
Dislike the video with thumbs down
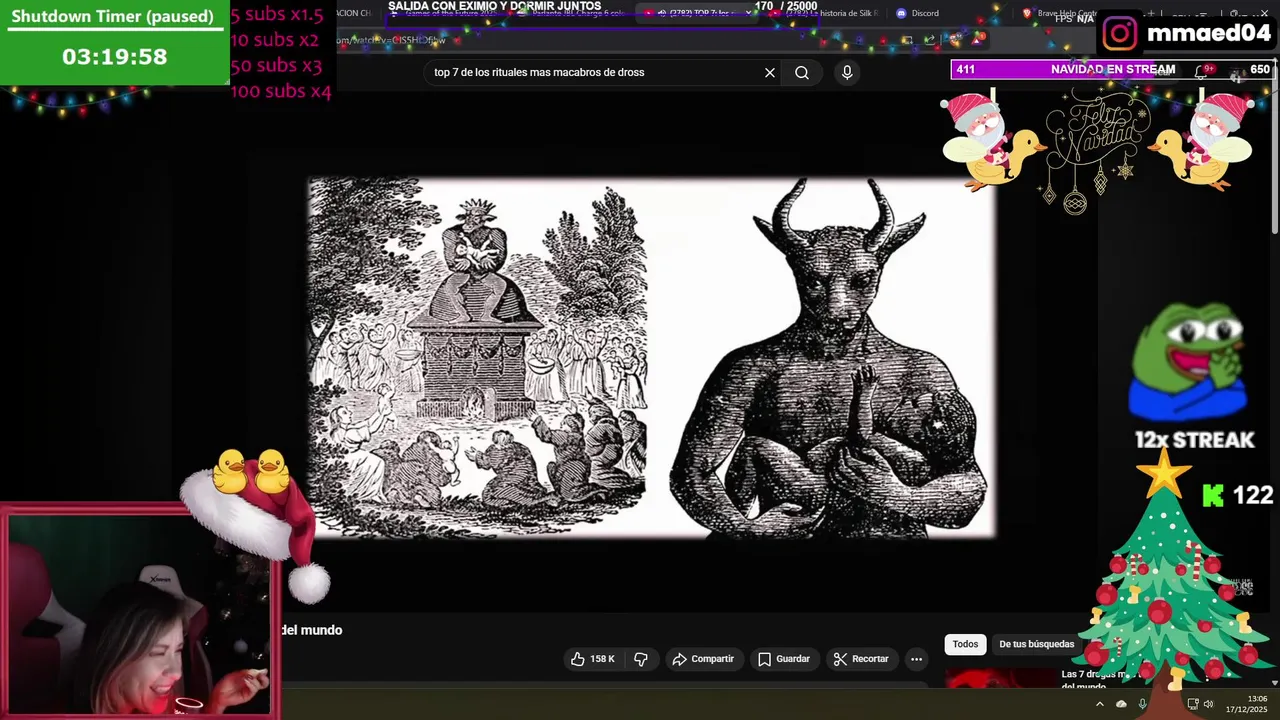(641, 659)
